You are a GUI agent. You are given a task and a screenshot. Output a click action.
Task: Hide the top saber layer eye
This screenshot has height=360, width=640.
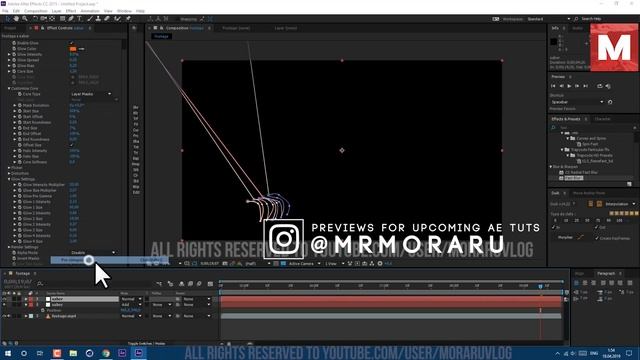[x=4, y=299]
